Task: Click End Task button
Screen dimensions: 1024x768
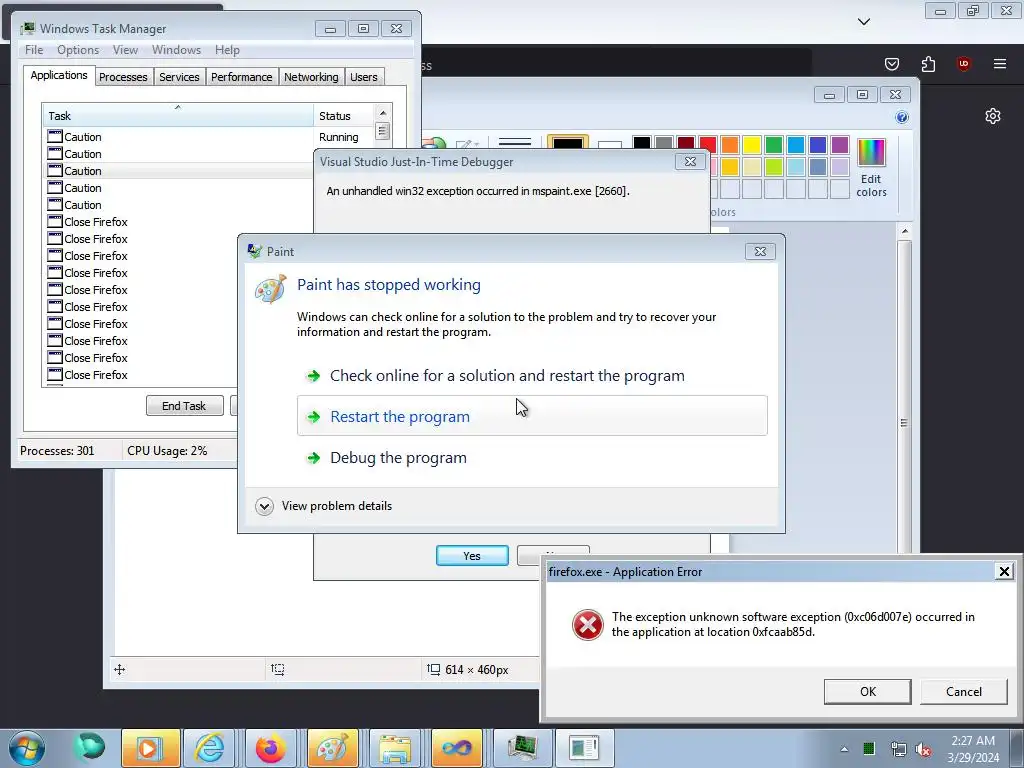Action: [x=184, y=406]
